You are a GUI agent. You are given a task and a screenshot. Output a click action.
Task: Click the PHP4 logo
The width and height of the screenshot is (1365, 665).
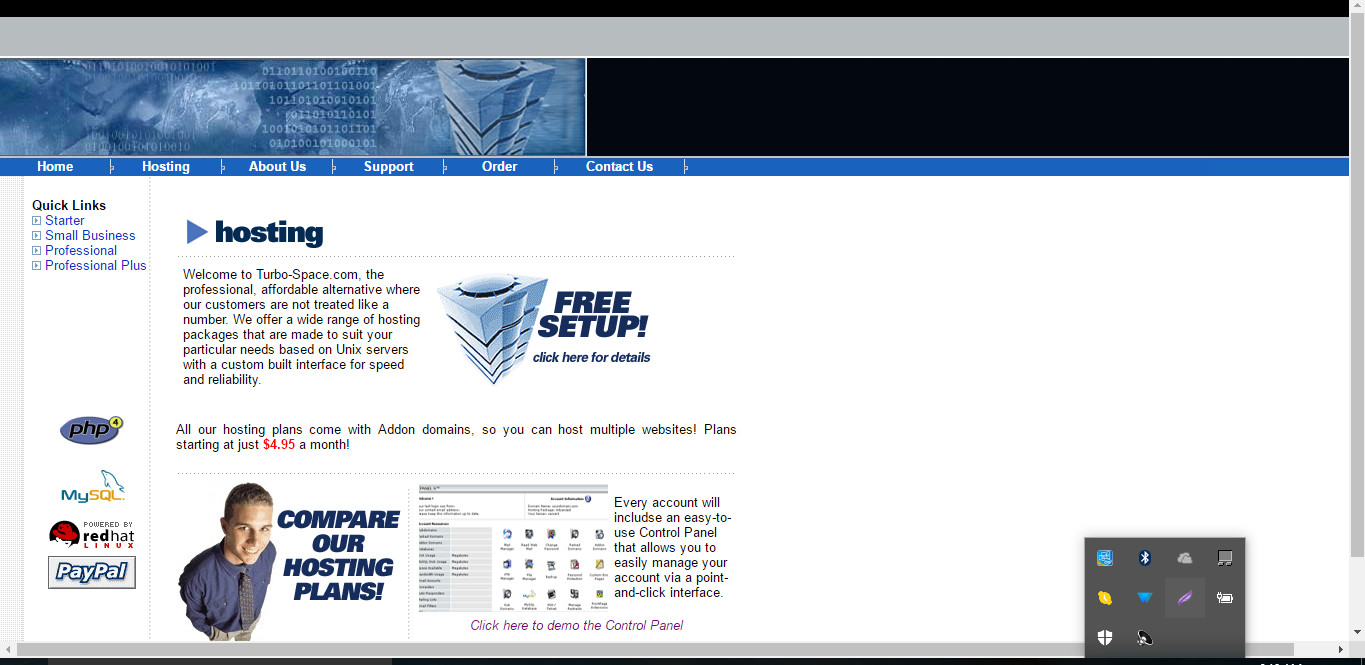click(x=91, y=430)
